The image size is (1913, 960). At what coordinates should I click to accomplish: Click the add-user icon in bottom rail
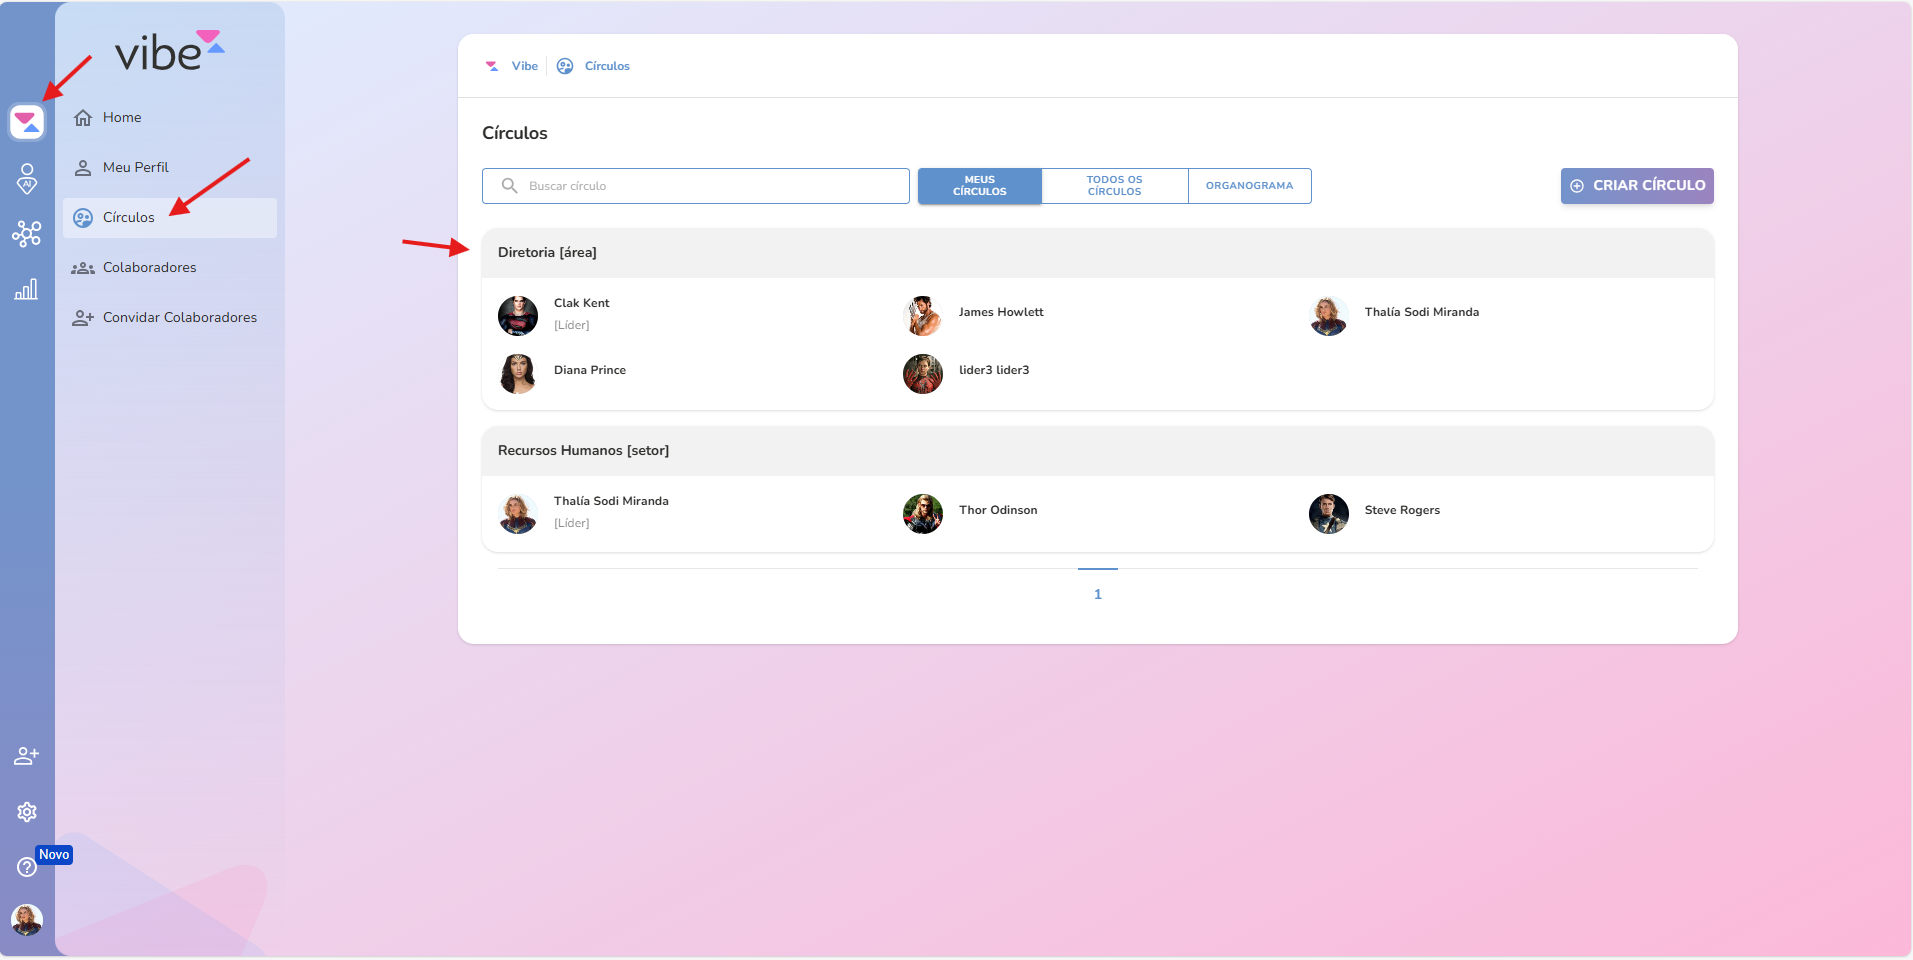click(27, 756)
